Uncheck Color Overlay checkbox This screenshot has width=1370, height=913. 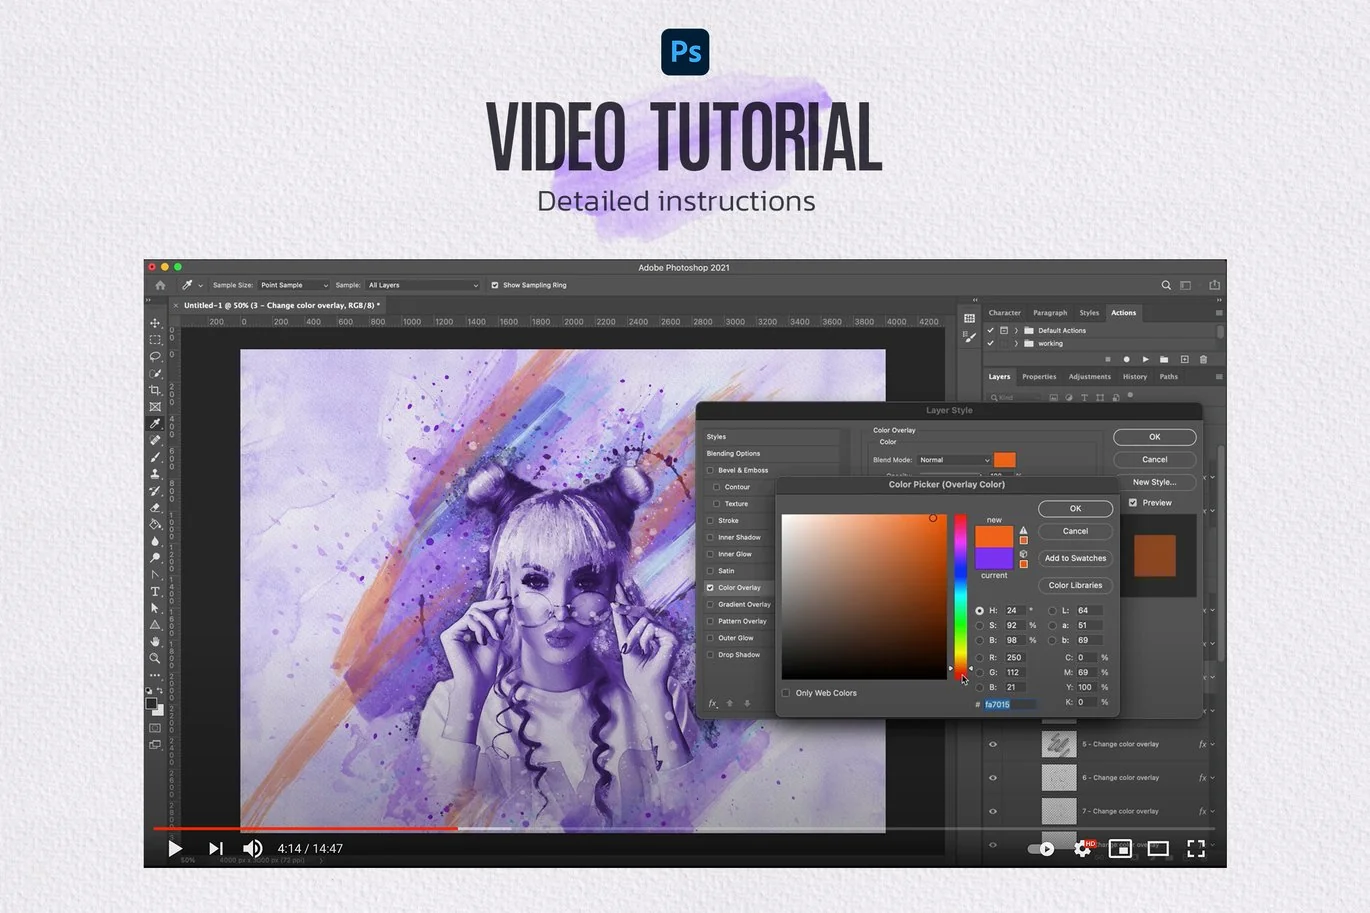[x=711, y=588]
